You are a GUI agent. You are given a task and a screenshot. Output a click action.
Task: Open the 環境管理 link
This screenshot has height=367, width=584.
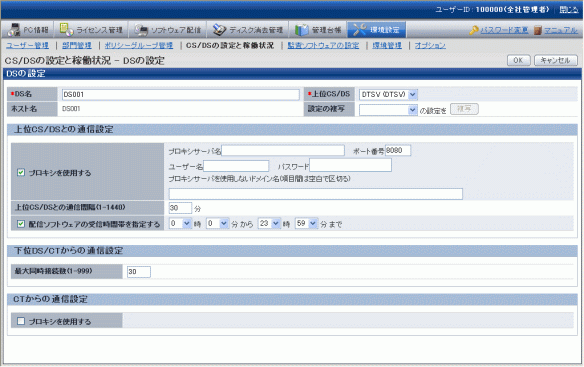pos(387,45)
